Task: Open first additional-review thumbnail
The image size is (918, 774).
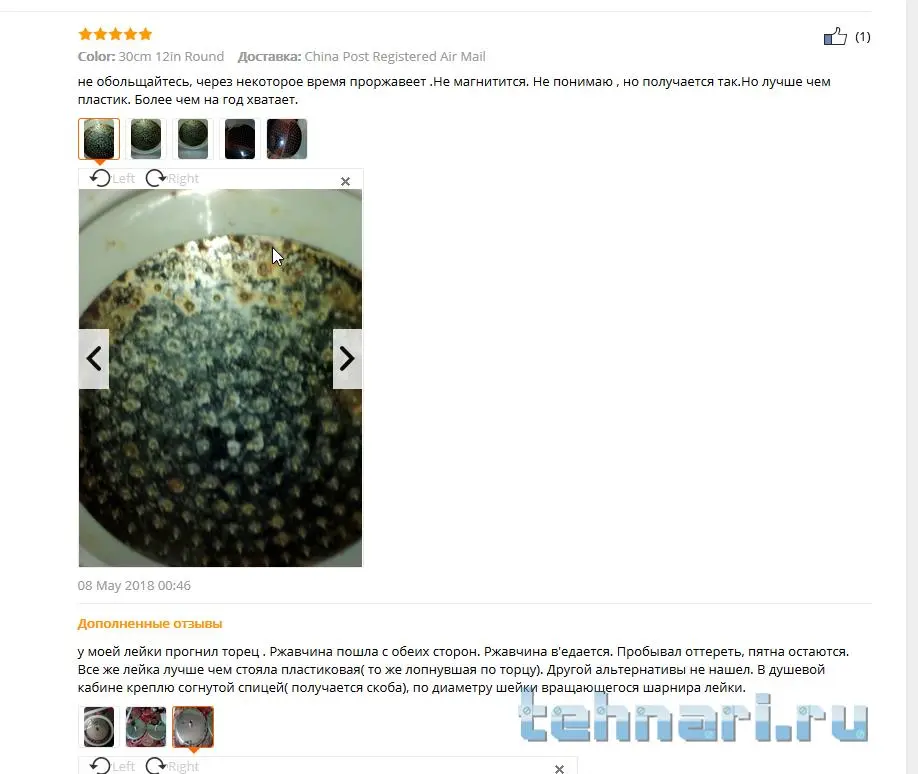Action: pos(99,727)
